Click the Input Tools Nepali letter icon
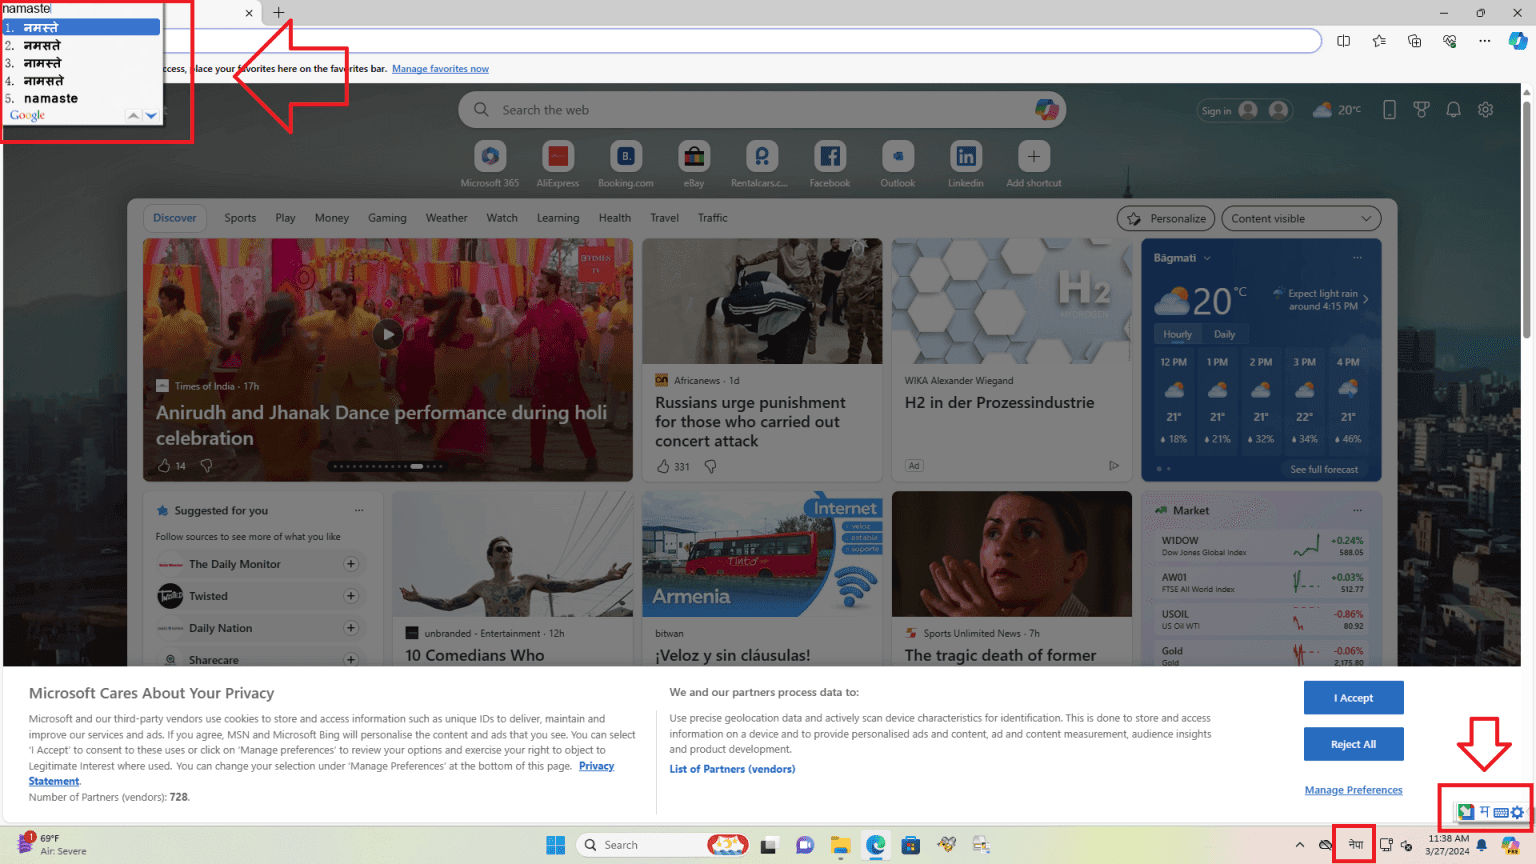Screen dimensions: 1536x864 pyautogui.click(x=1485, y=811)
